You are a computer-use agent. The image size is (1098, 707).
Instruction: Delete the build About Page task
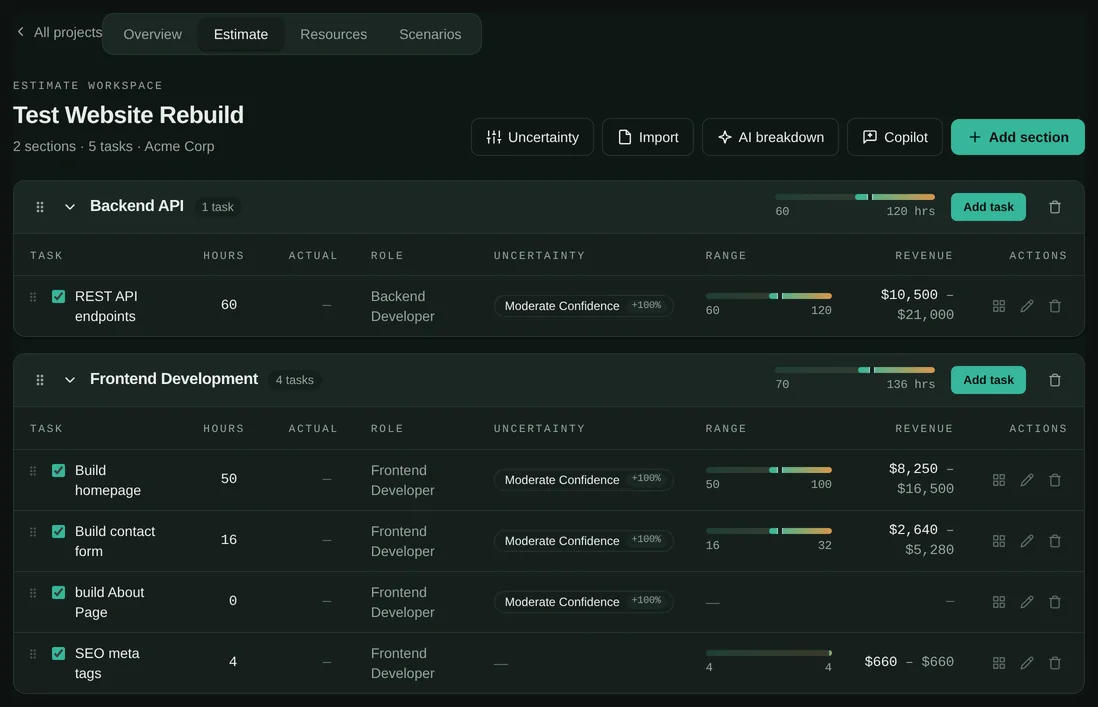coord(1055,602)
